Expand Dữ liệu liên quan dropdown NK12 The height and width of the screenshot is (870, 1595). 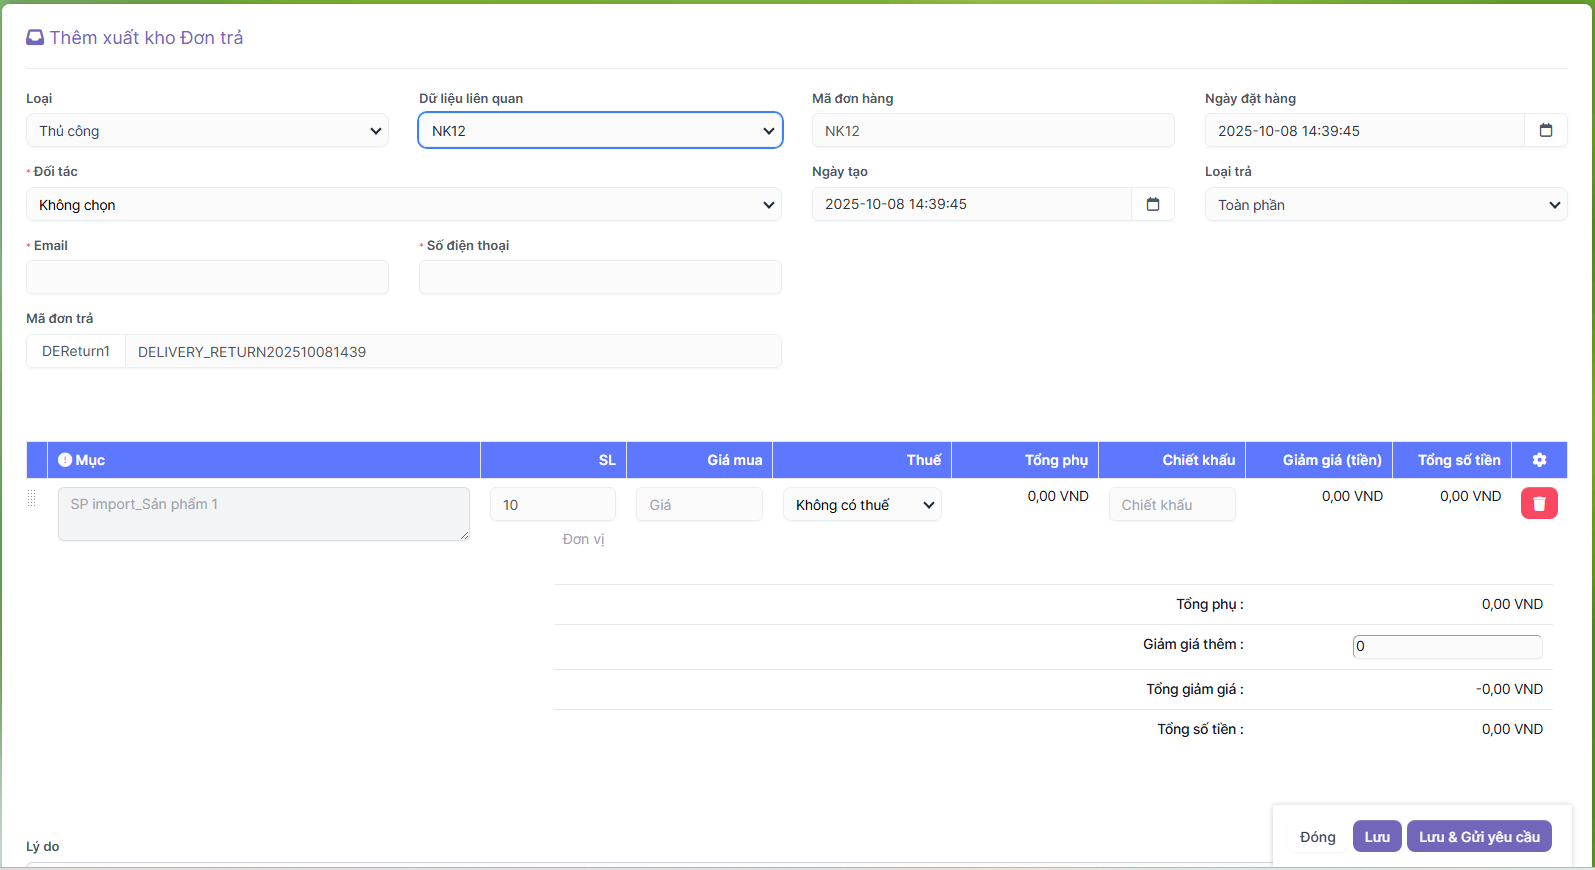click(x=600, y=131)
